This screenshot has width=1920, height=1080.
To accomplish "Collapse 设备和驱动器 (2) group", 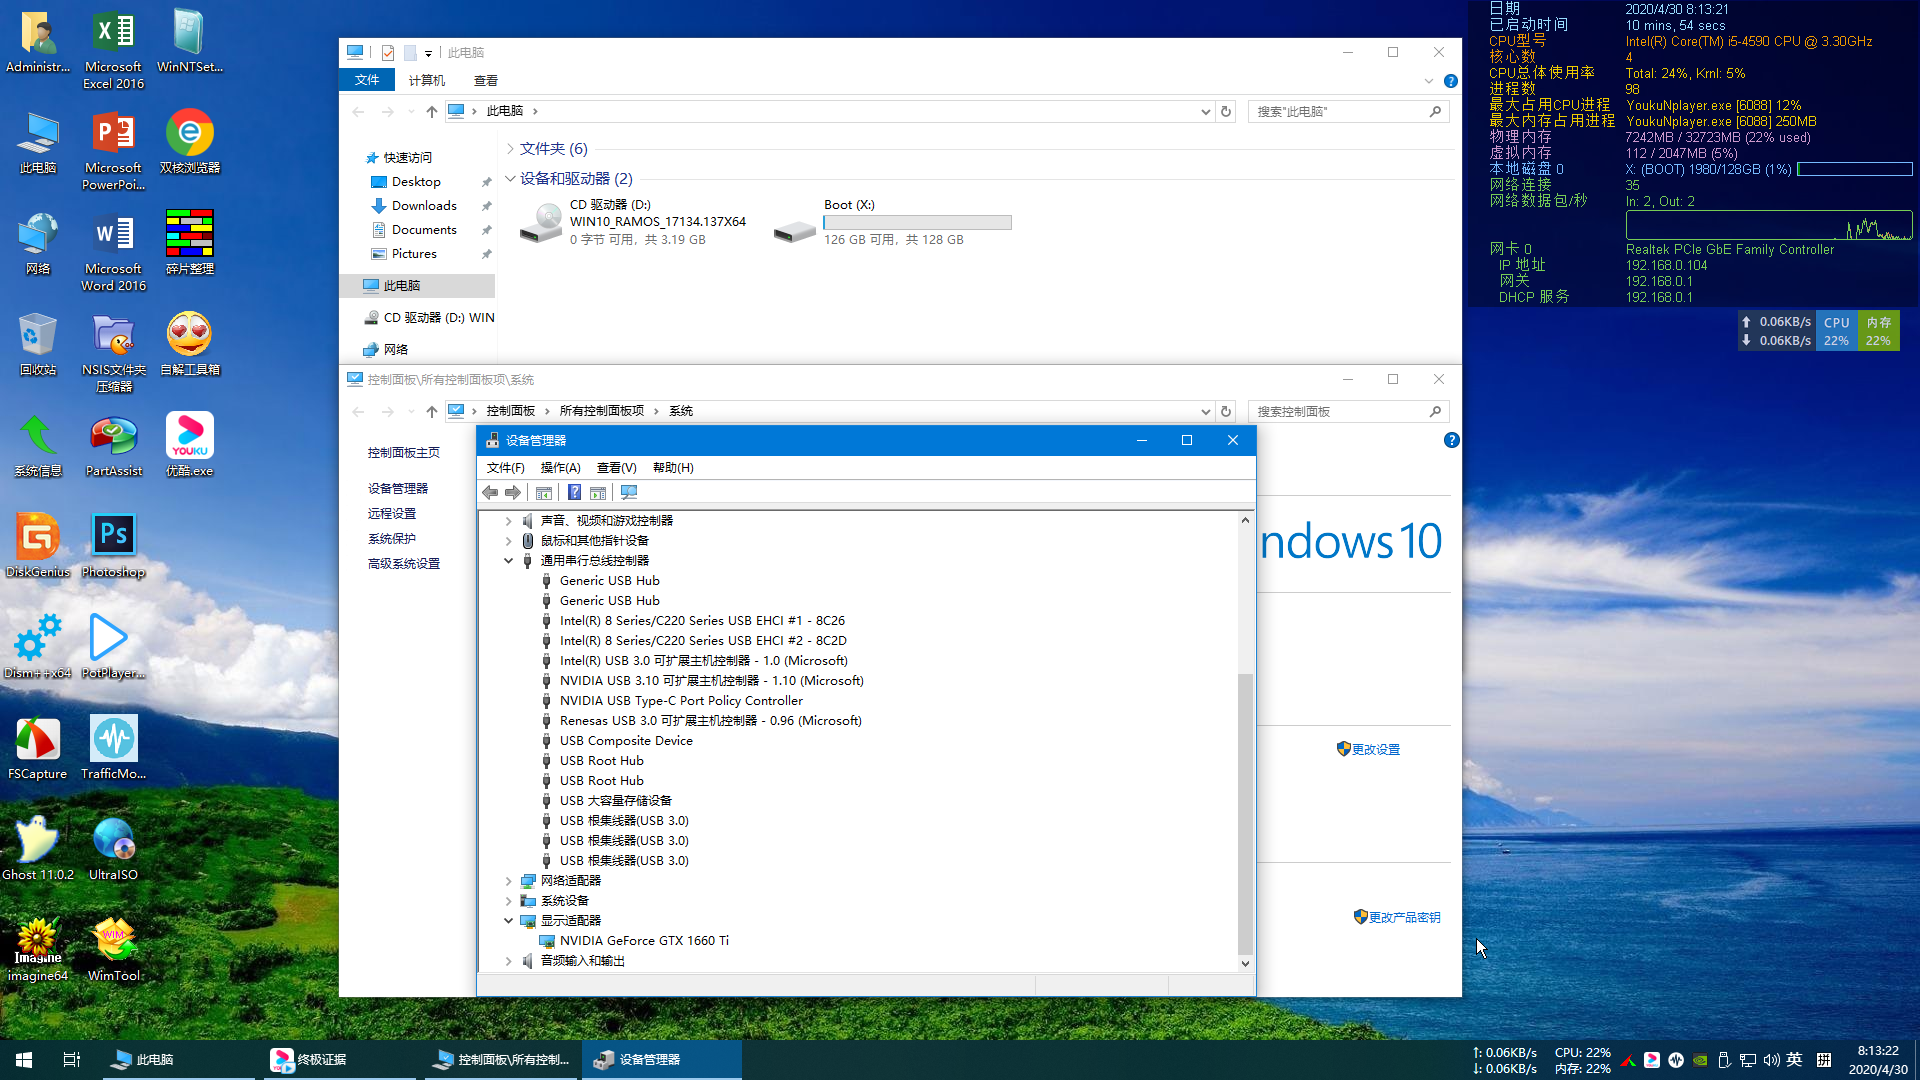I will point(510,179).
